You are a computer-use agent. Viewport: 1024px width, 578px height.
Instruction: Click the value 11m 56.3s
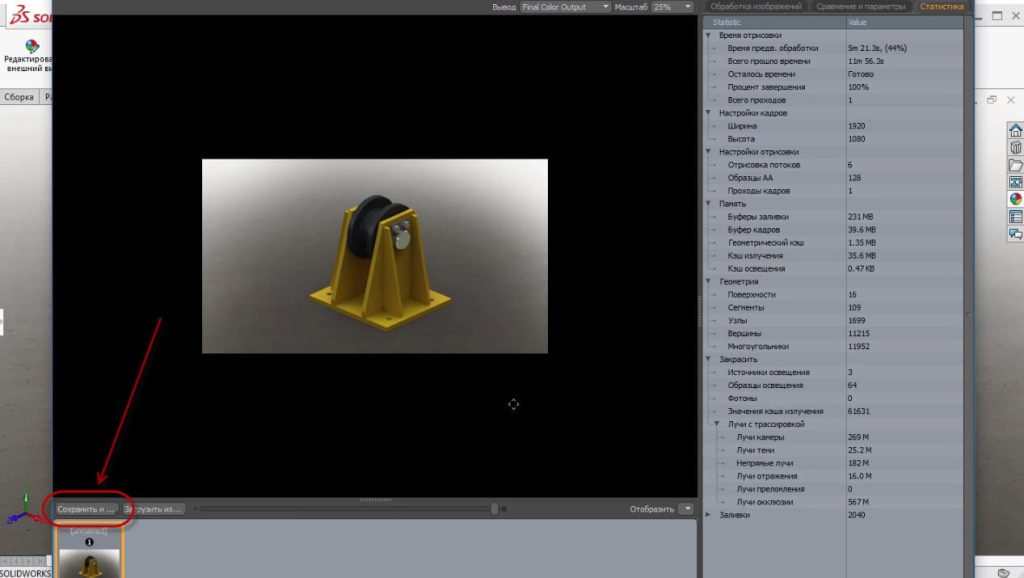(x=866, y=61)
